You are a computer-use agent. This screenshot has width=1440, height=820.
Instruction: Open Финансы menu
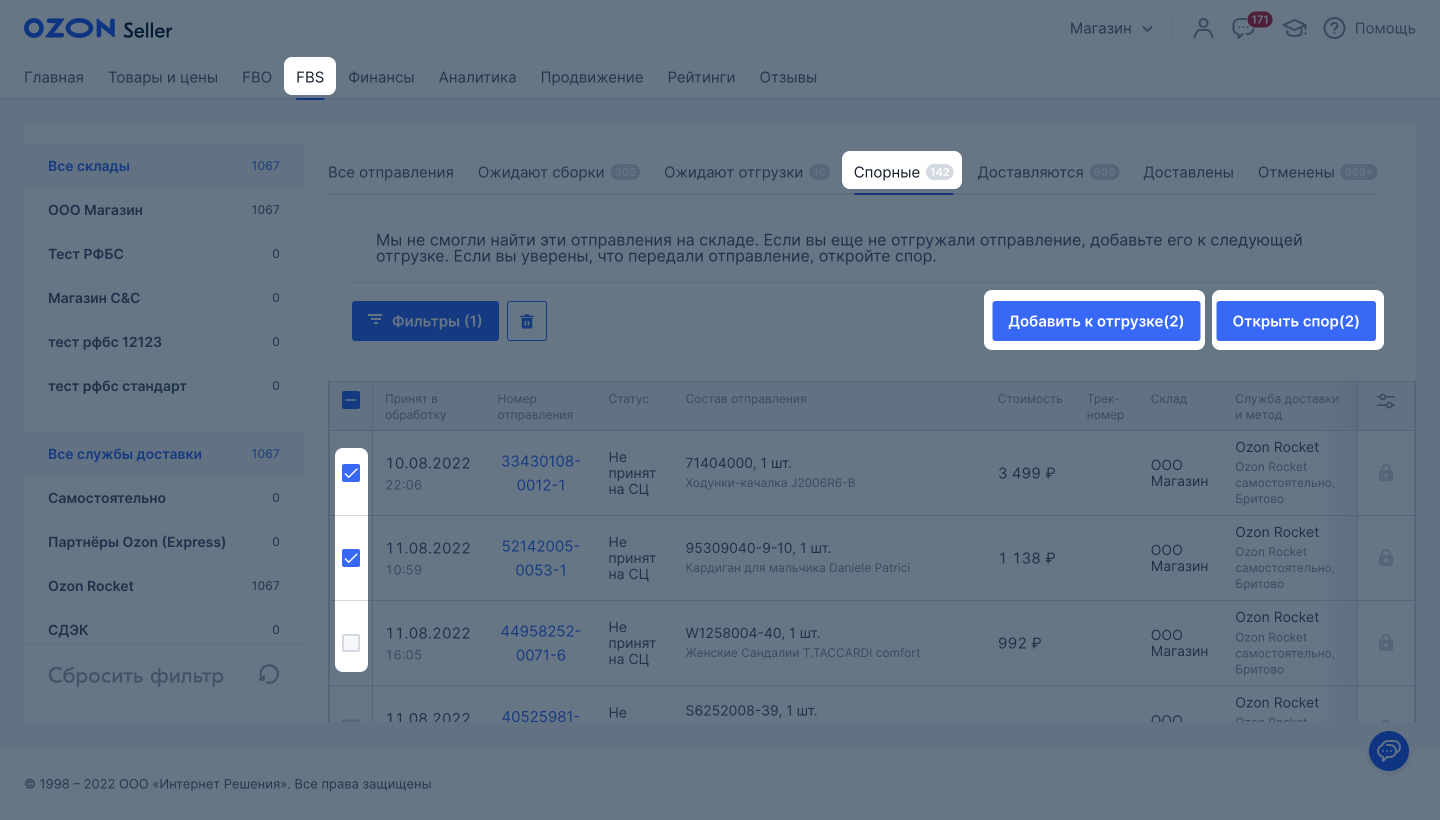tap(381, 77)
